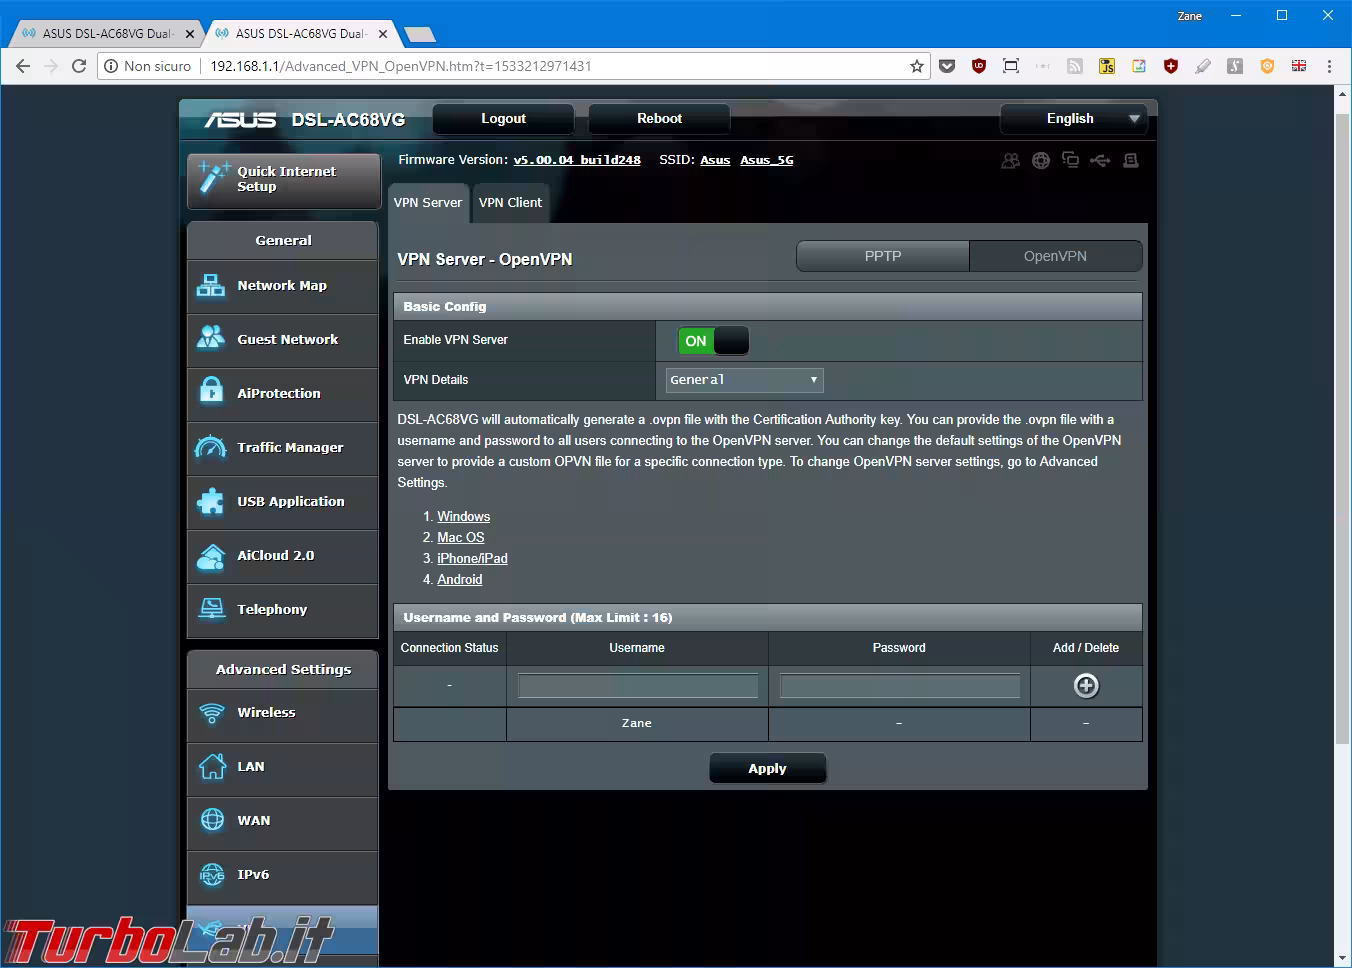The image size is (1352, 968).
Task: Open USB Application puzzle icon
Action: click(x=211, y=501)
